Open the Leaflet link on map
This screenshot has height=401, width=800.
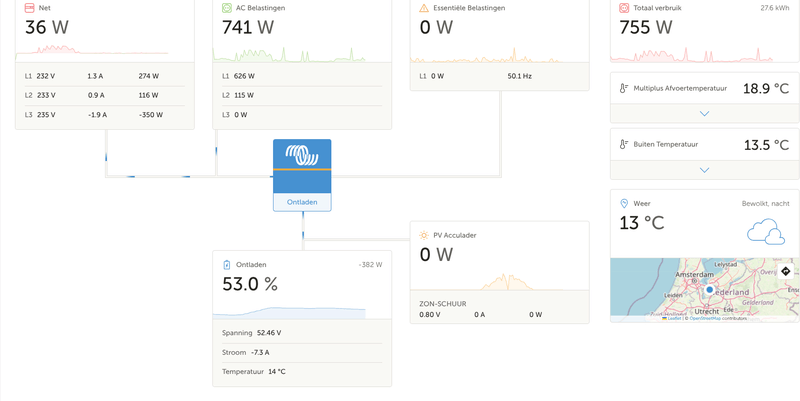[x=674, y=318]
